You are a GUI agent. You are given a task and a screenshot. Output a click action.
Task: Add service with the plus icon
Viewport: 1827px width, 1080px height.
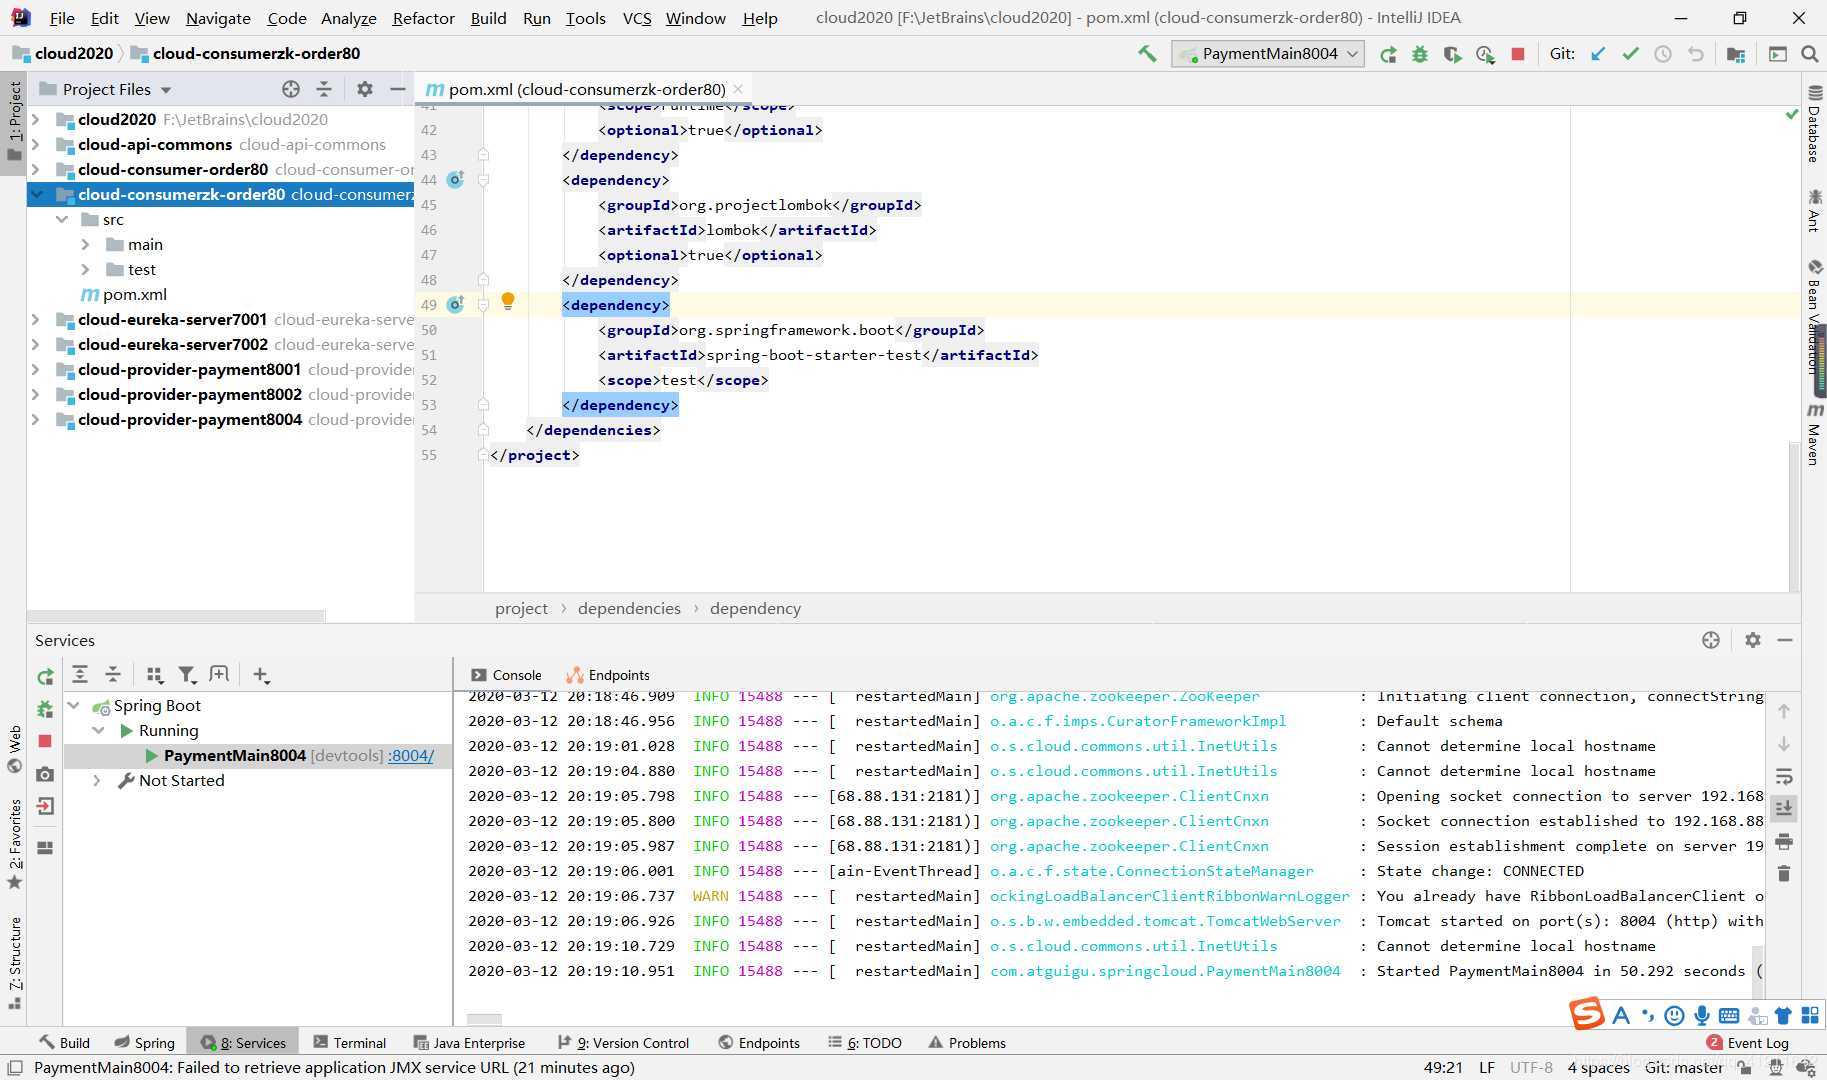pos(261,675)
